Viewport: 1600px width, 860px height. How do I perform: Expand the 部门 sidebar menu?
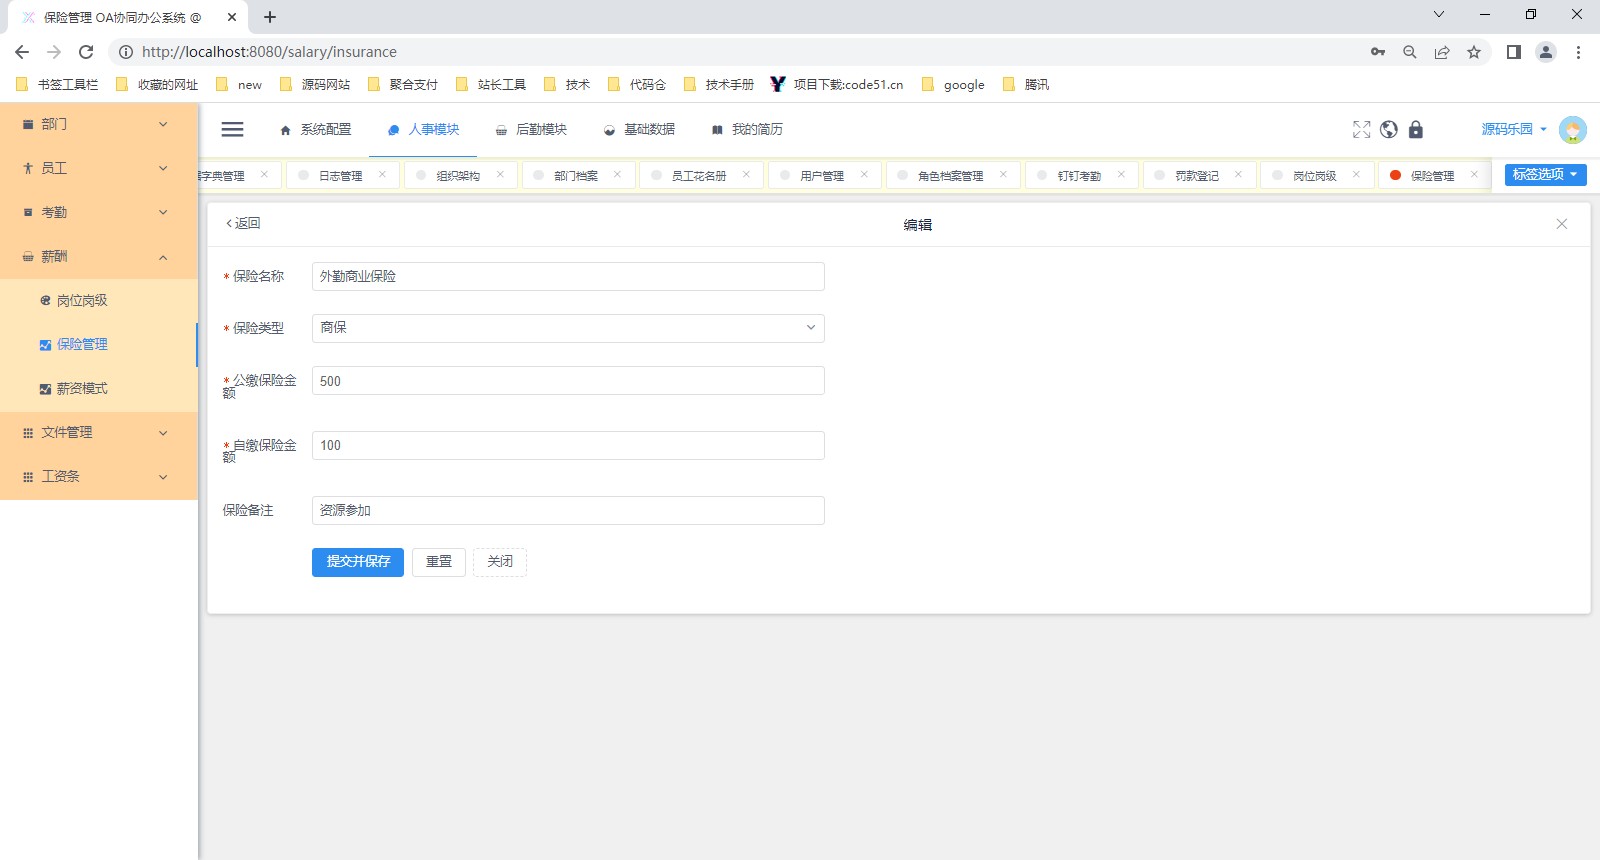[x=98, y=124]
